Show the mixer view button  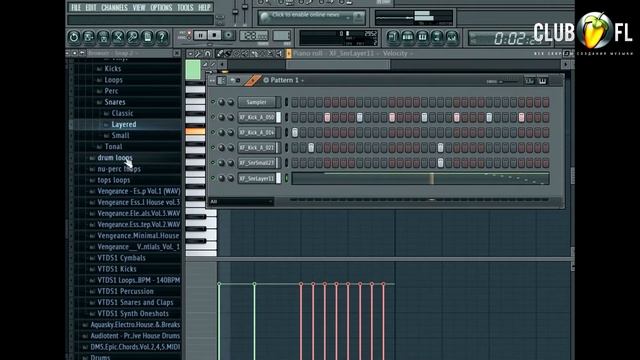point(452,37)
